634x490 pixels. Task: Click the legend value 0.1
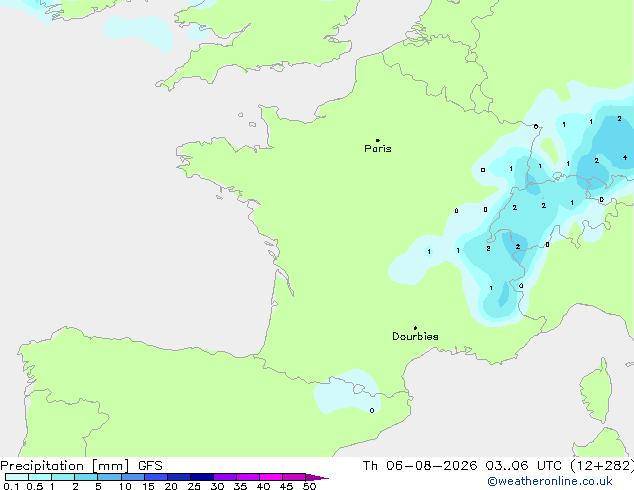[x=12, y=486]
